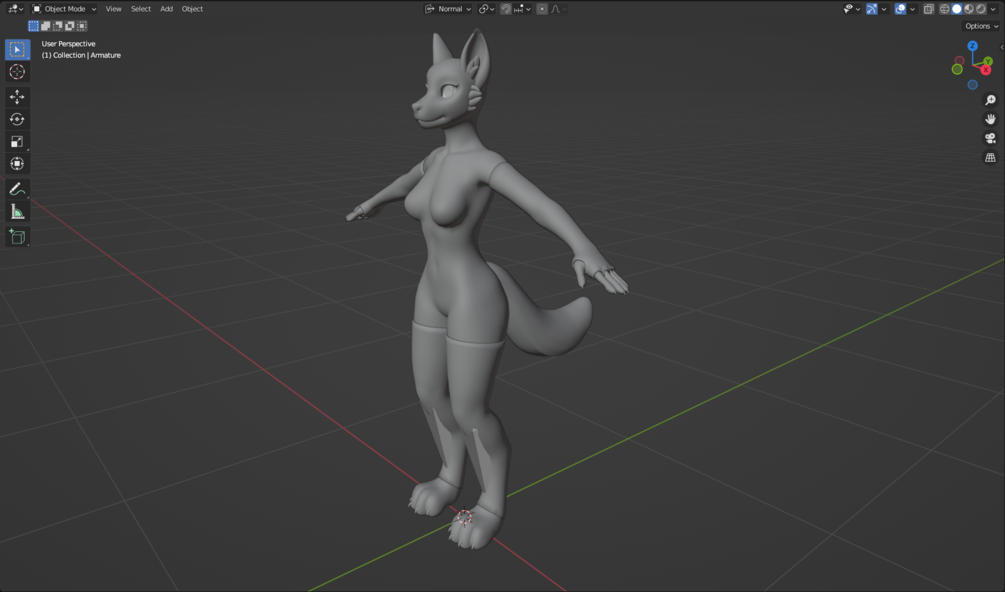Open the View menu

coord(113,9)
